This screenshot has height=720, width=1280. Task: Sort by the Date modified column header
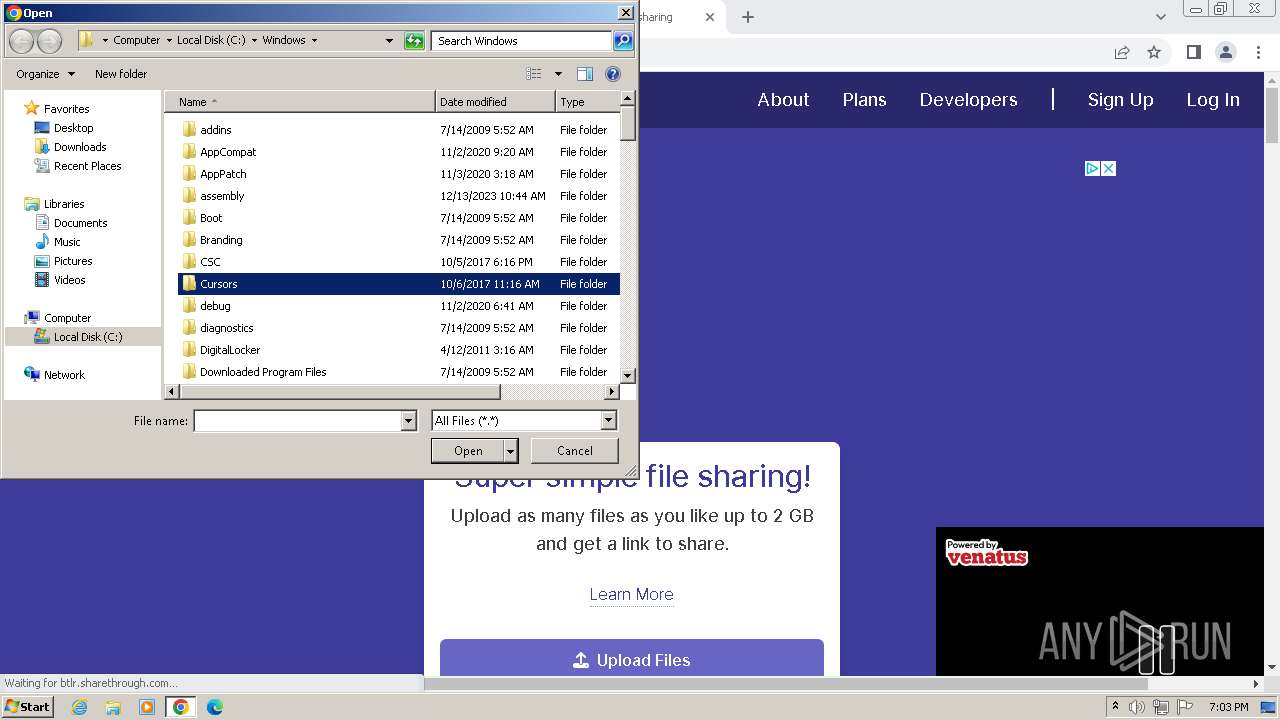tap(495, 102)
